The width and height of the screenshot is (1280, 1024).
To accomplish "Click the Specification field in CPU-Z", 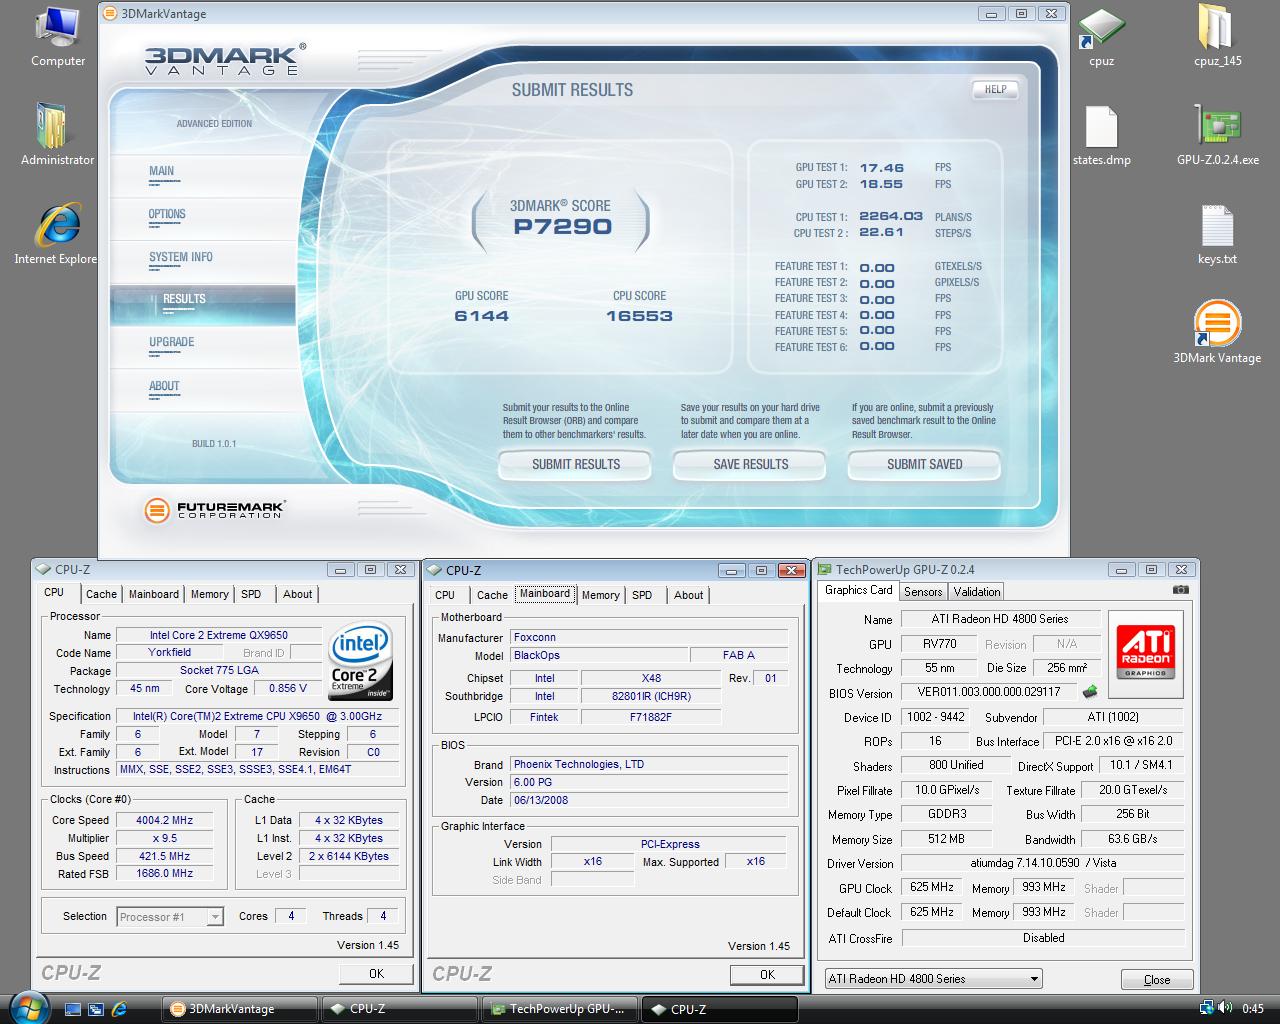I will pos(257,716).
